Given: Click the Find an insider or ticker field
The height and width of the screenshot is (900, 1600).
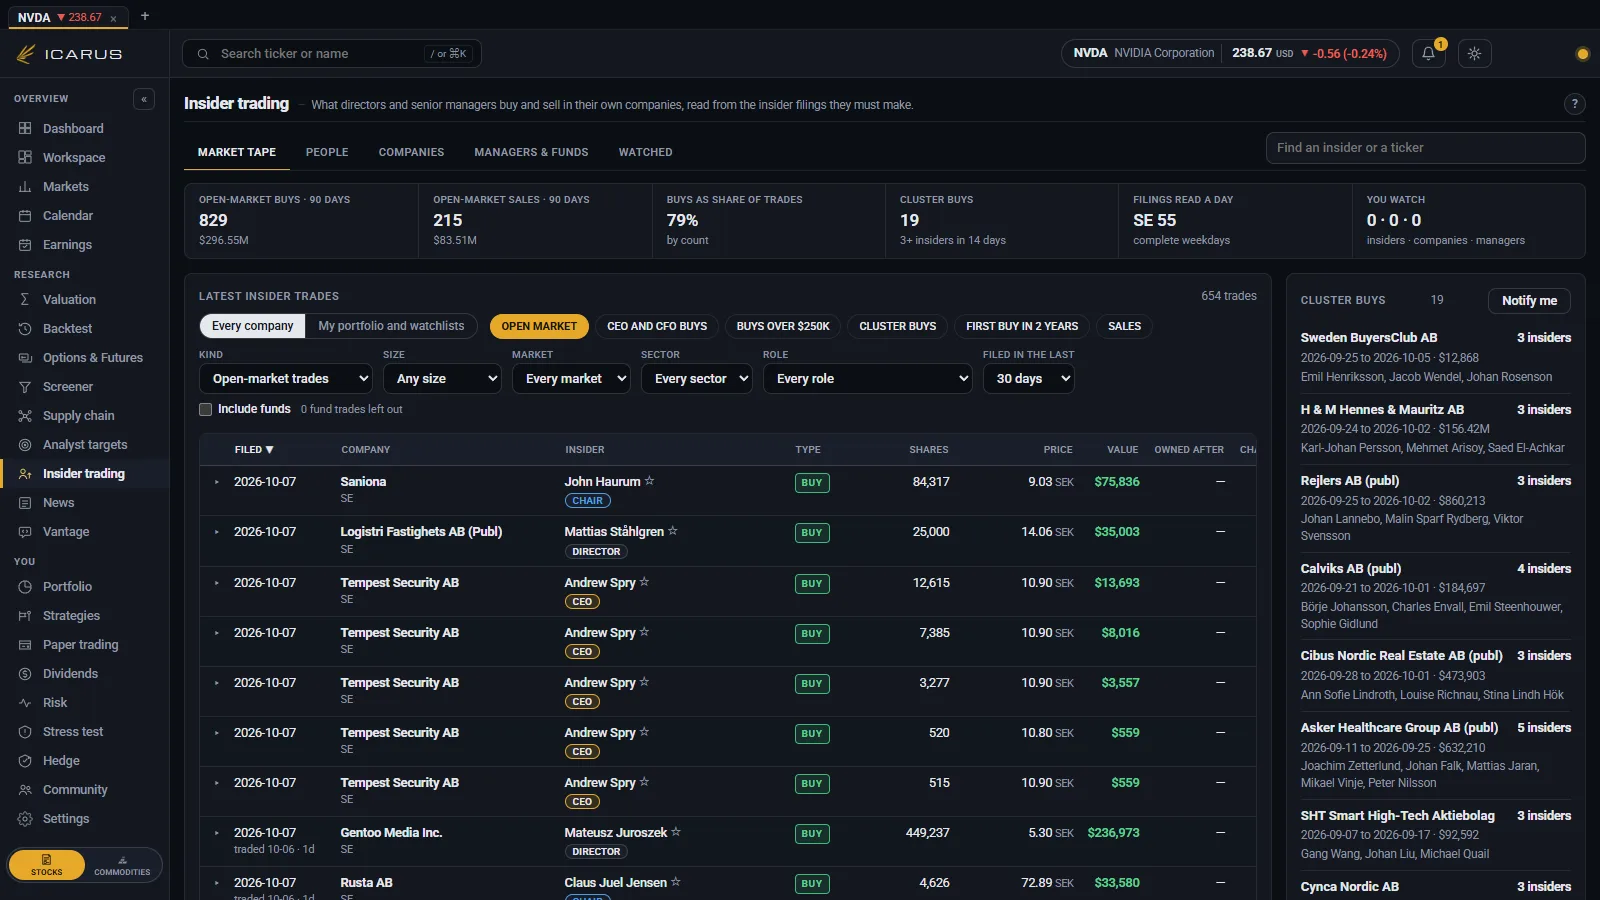Looking at the screenshot, I should [1426, 148].
